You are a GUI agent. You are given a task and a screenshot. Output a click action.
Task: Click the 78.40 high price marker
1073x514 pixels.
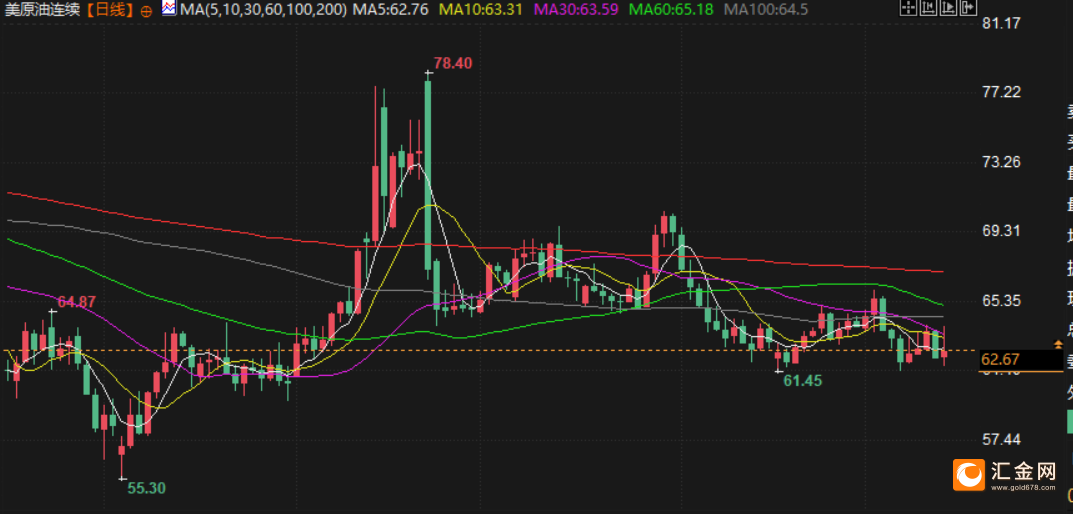[452, 63]
